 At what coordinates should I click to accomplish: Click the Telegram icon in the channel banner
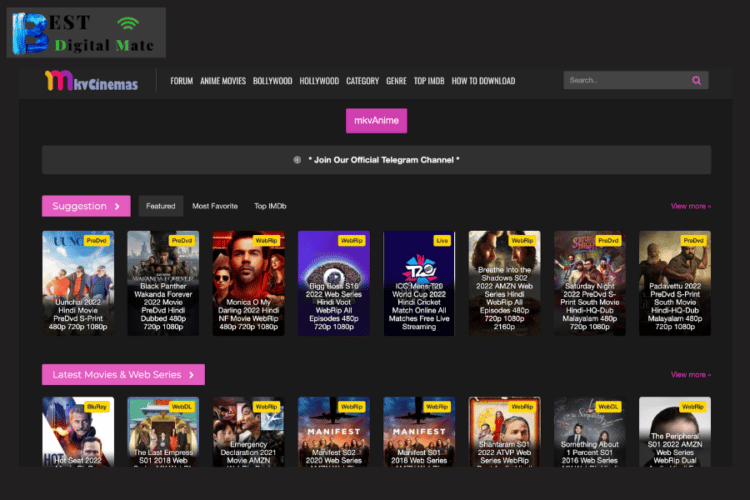[297, 160]
